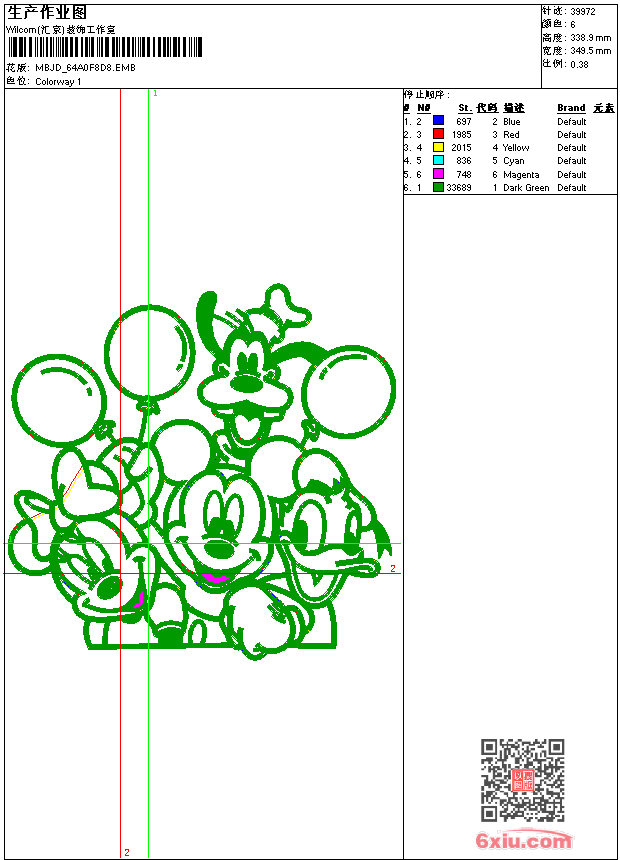The width and height of the screenshot is (620, 860).
Task: Click the 'Cyan' description text
Action: pyautogui.click(x=514, y=161)
